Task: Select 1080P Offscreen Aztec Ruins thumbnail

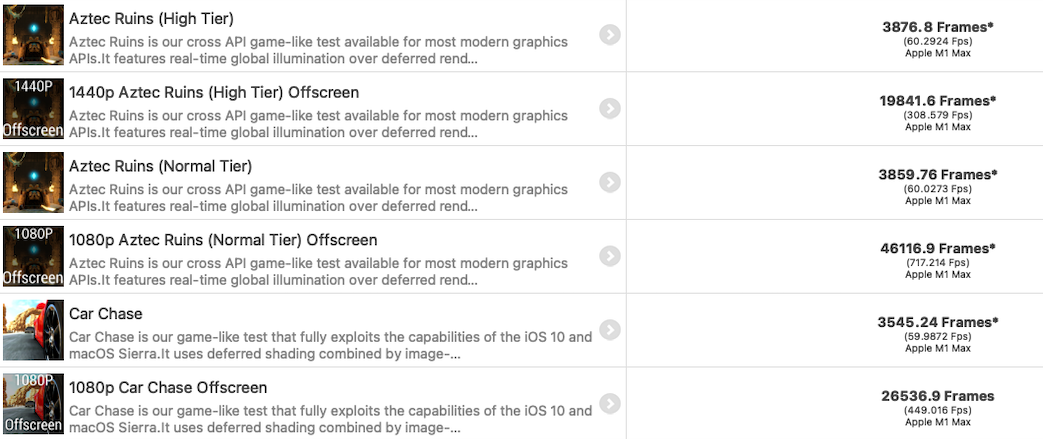Action: [x=33, y=256]
